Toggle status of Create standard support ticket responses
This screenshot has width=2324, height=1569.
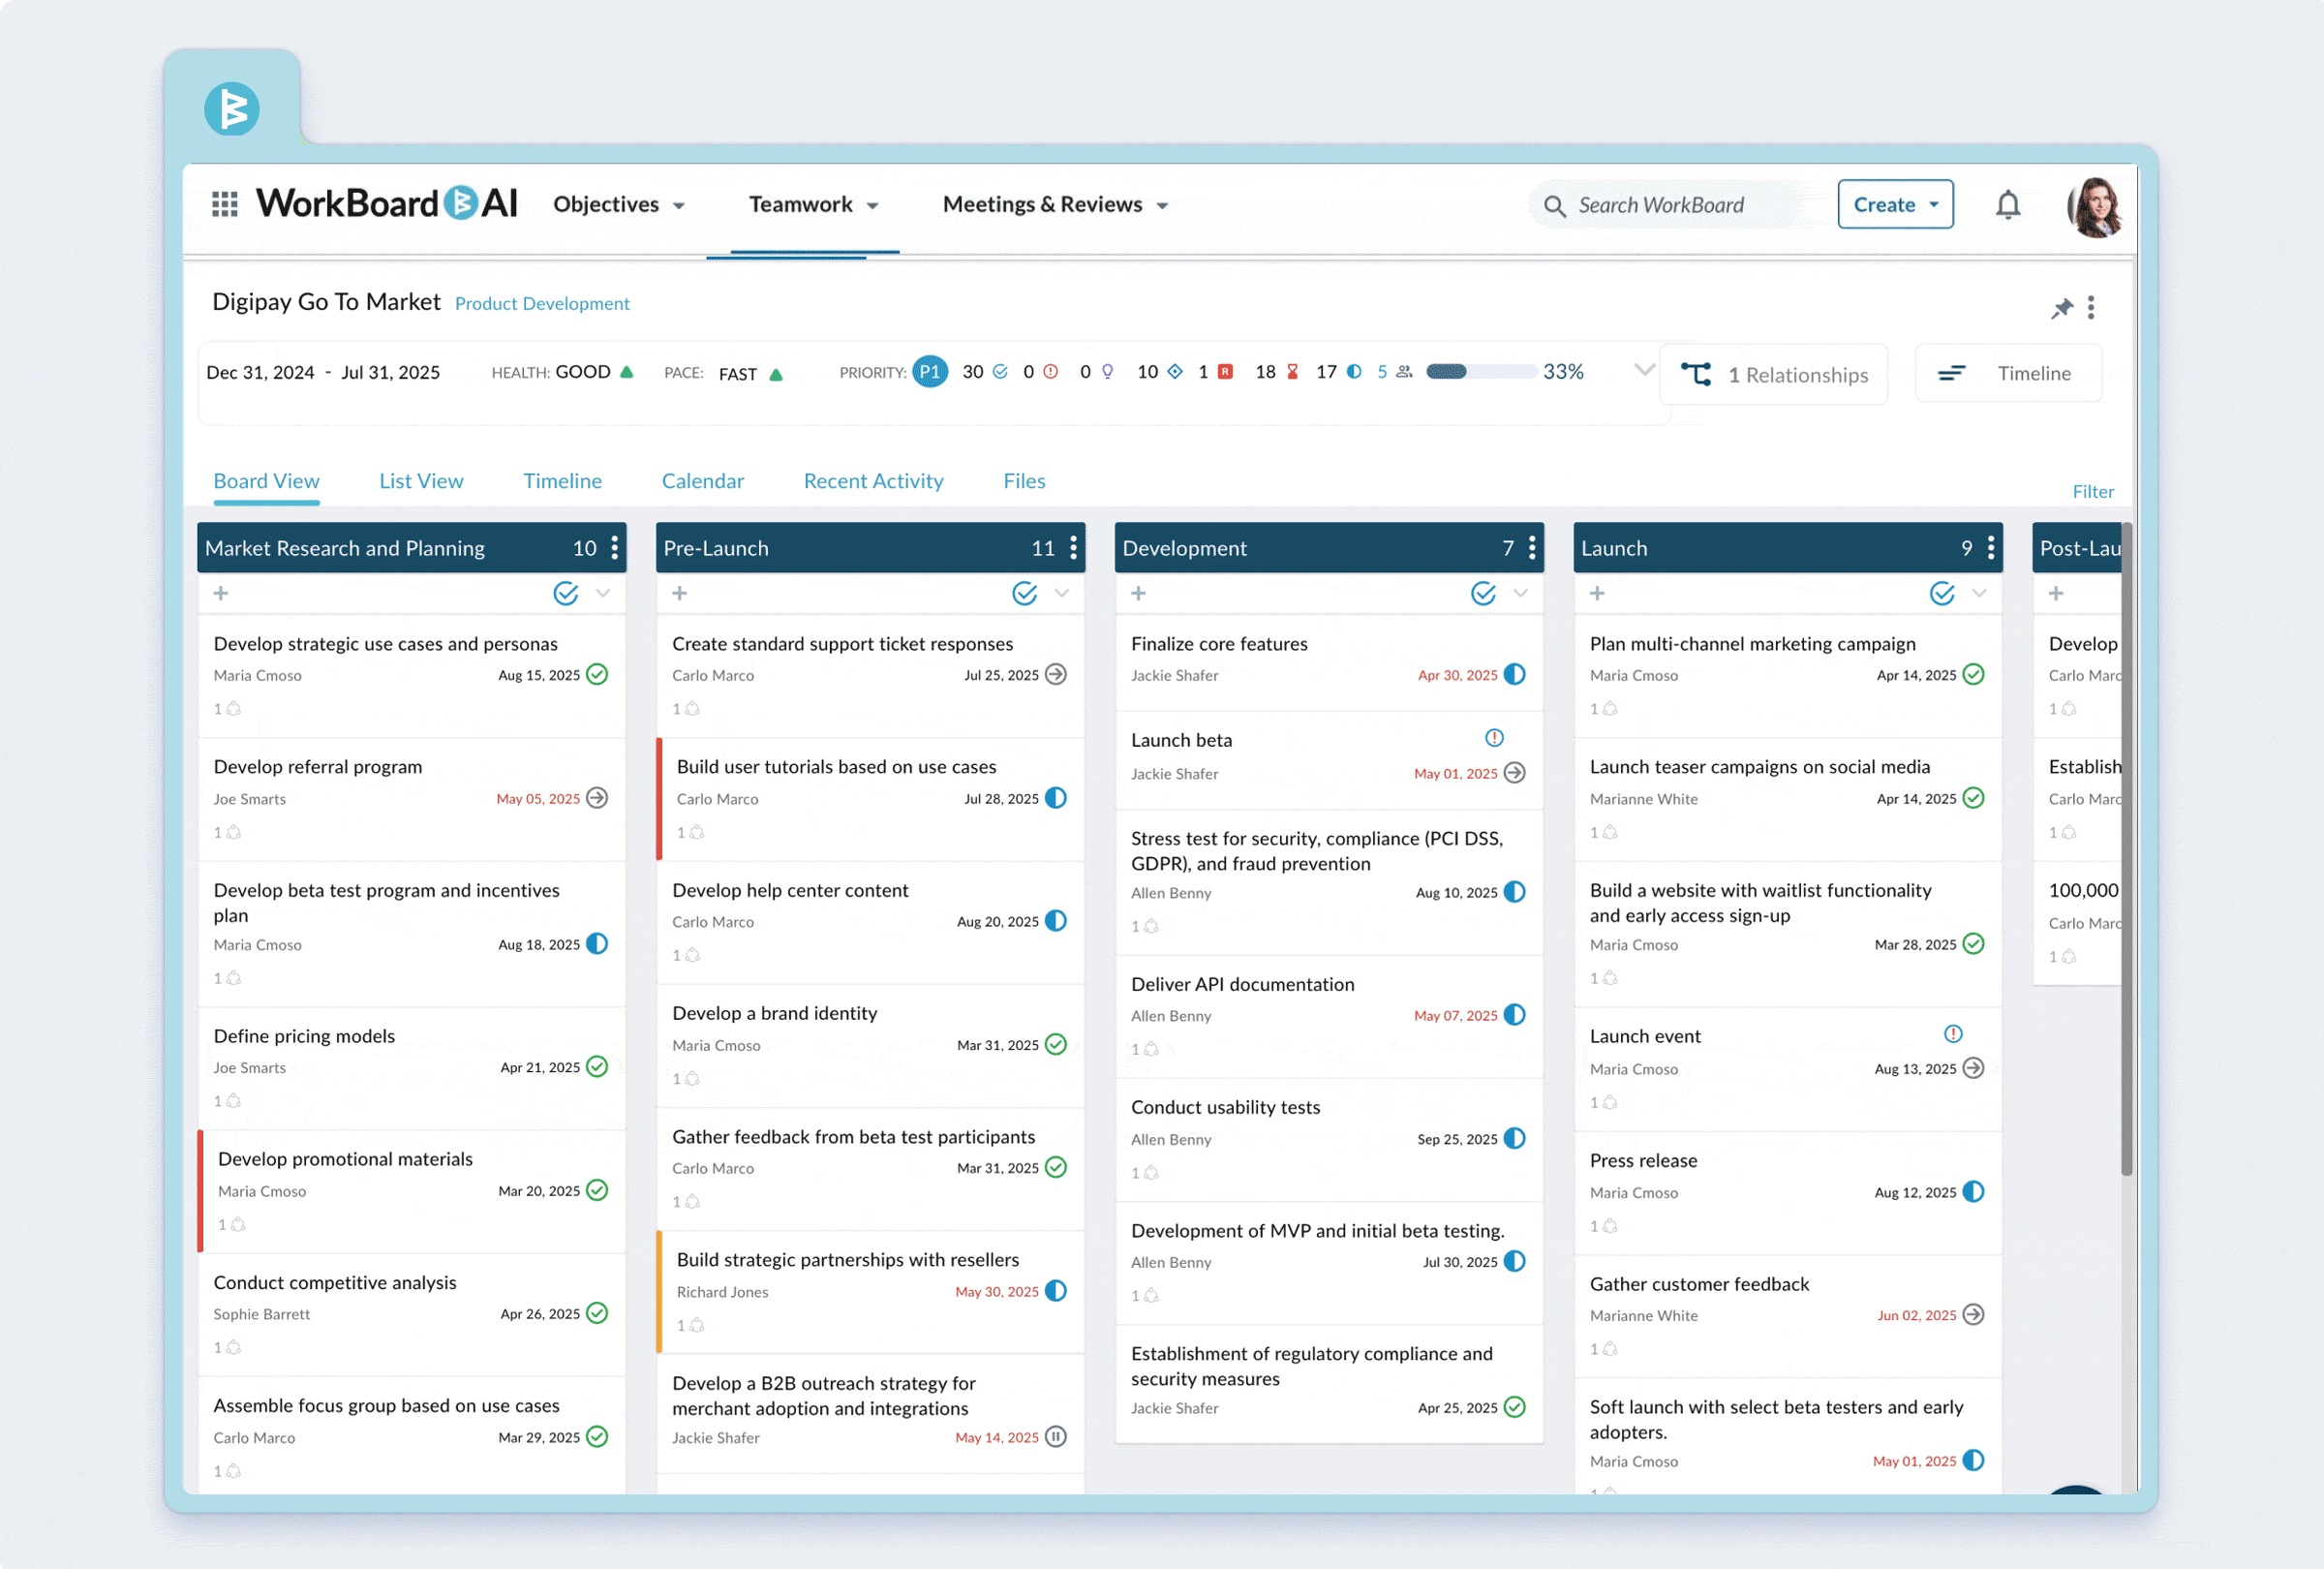(x=1056, y=675)
